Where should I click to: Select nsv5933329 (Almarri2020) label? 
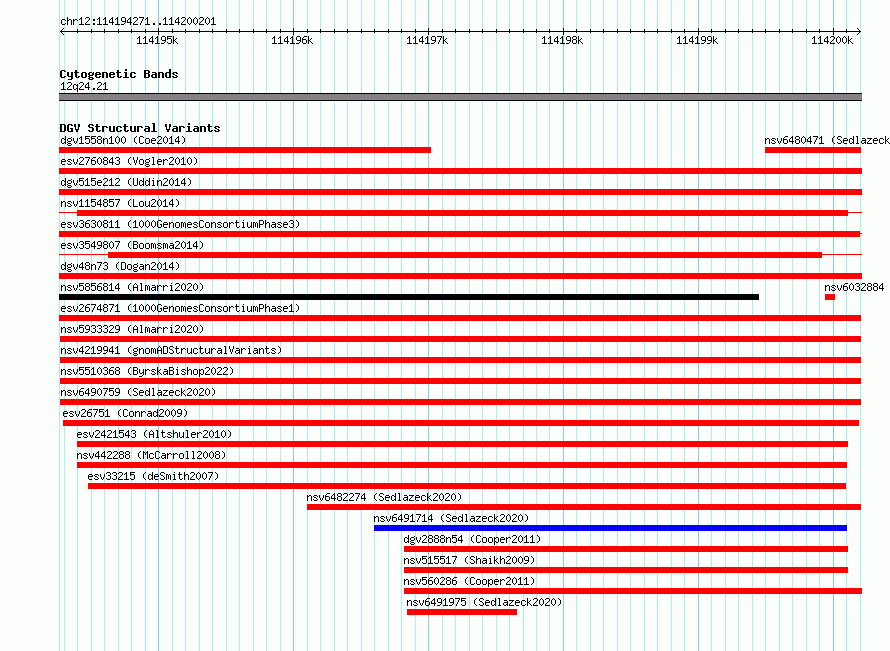tap(132, 329)
